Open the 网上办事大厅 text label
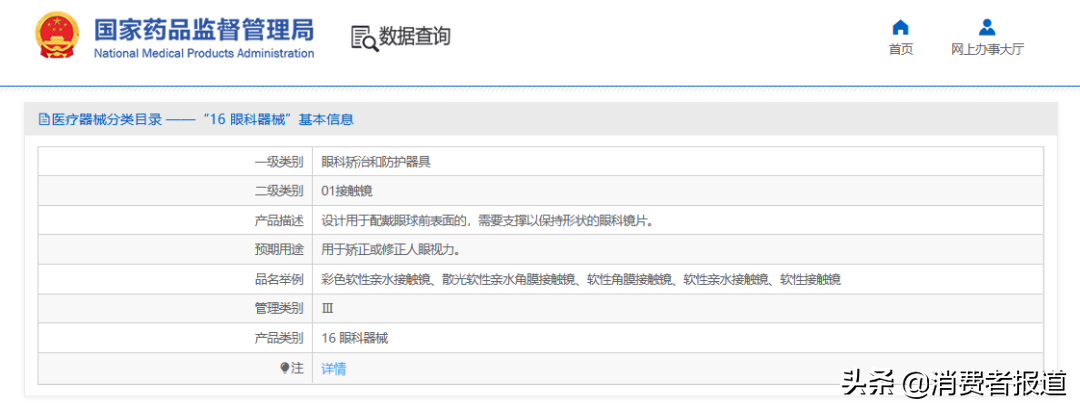 [987, 50]
